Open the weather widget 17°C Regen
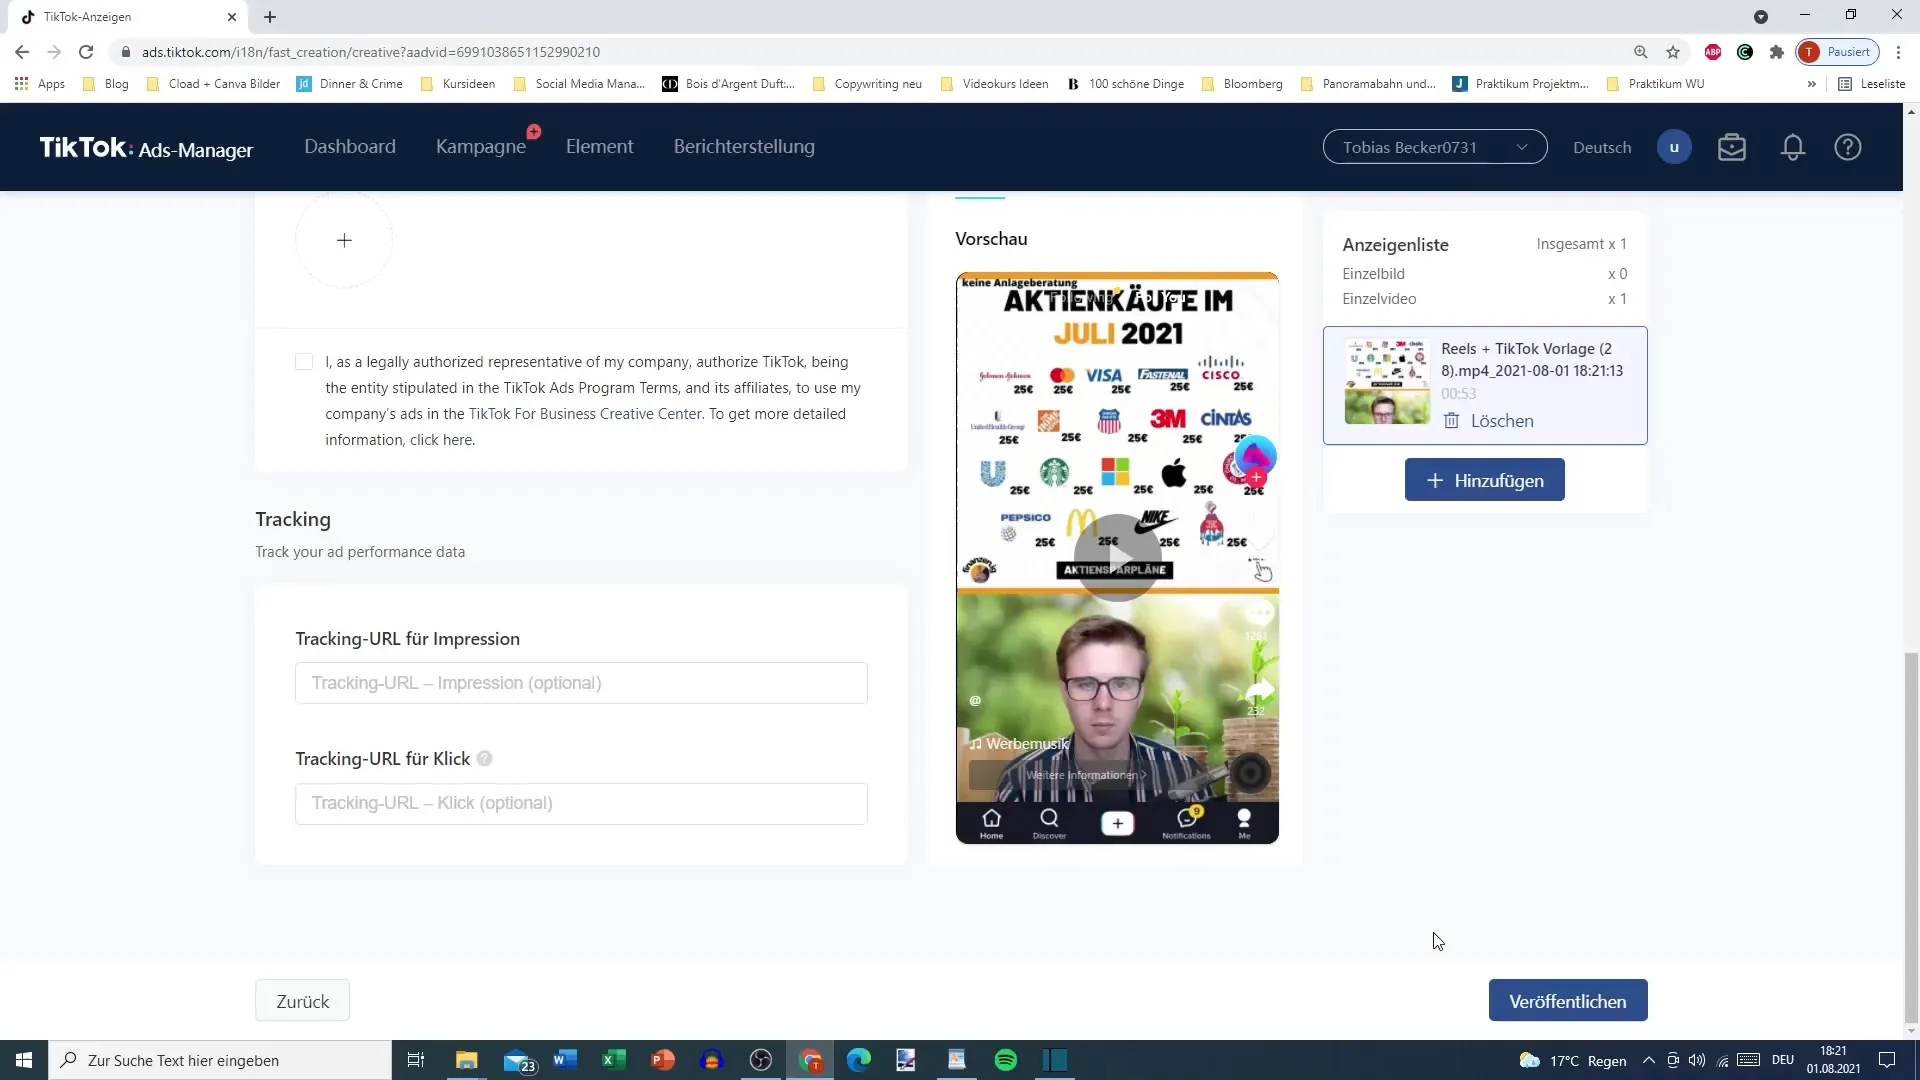This screenshot has width=1920, height=1080. [1573, 1060]
